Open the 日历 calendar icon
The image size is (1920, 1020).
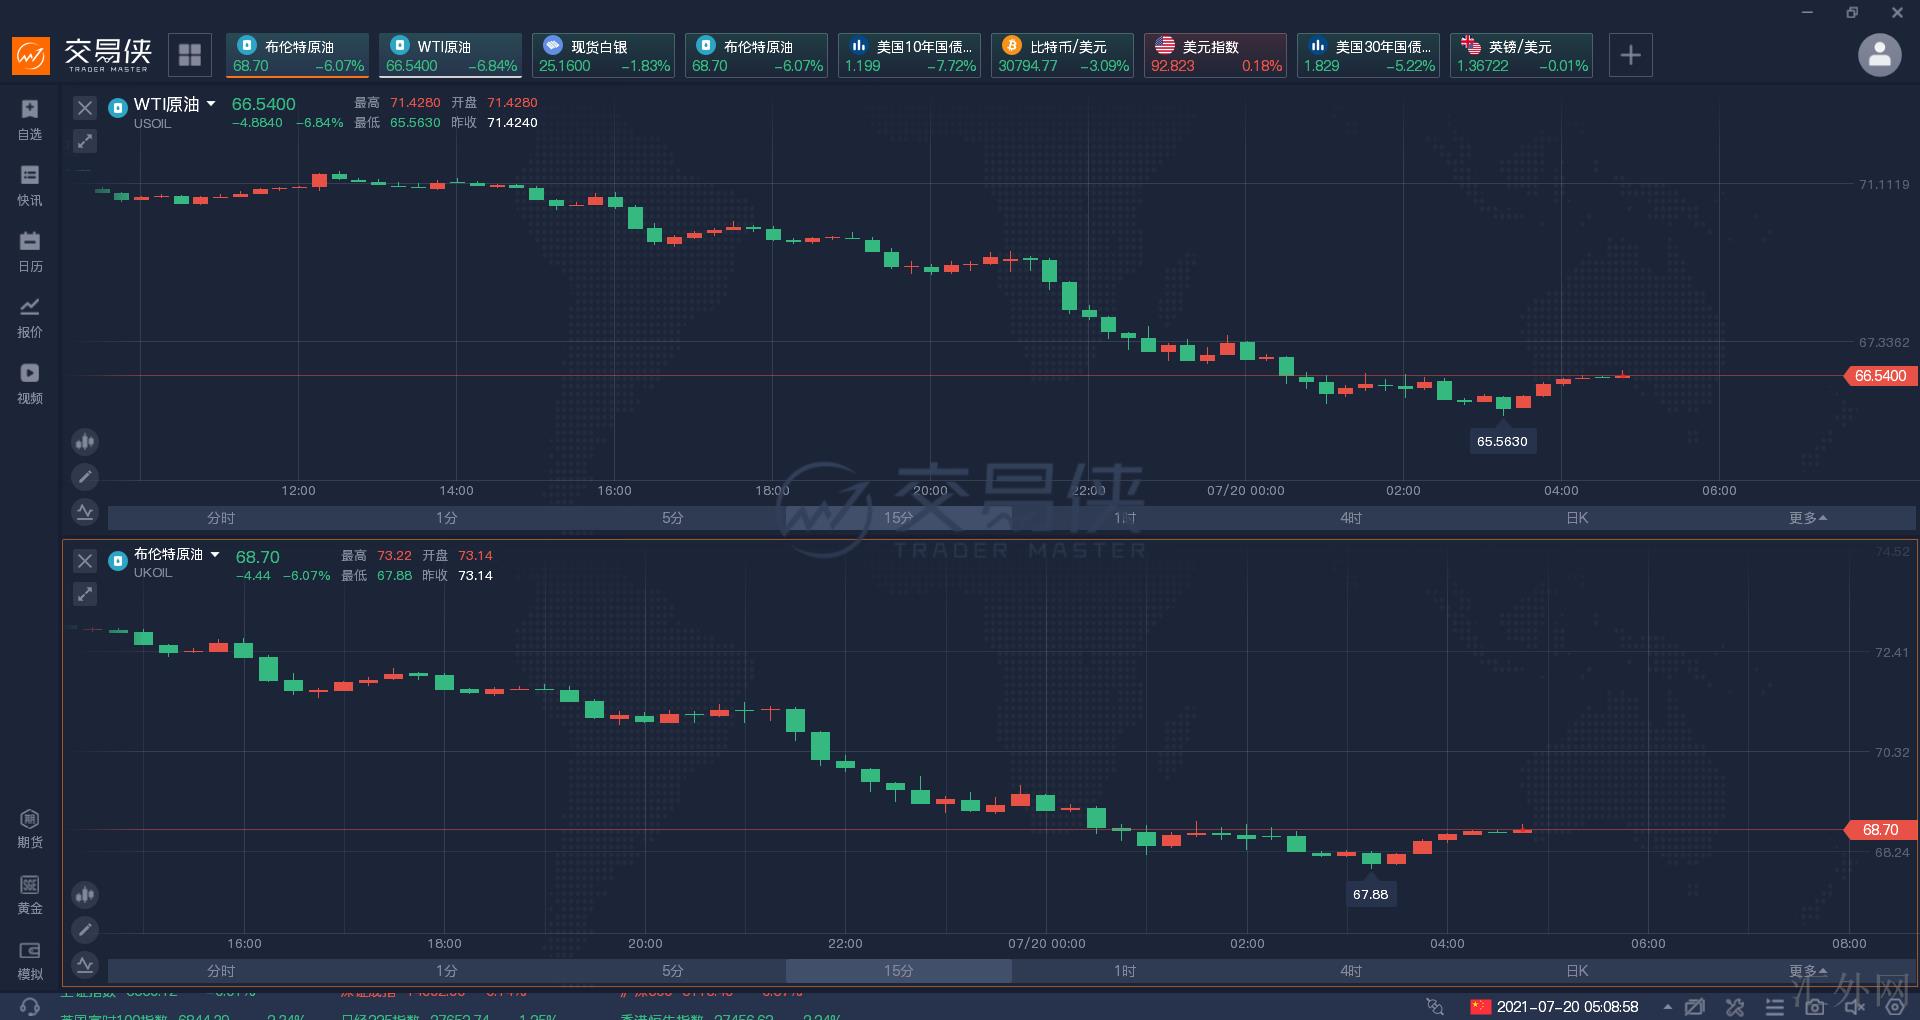click(29, 251)
